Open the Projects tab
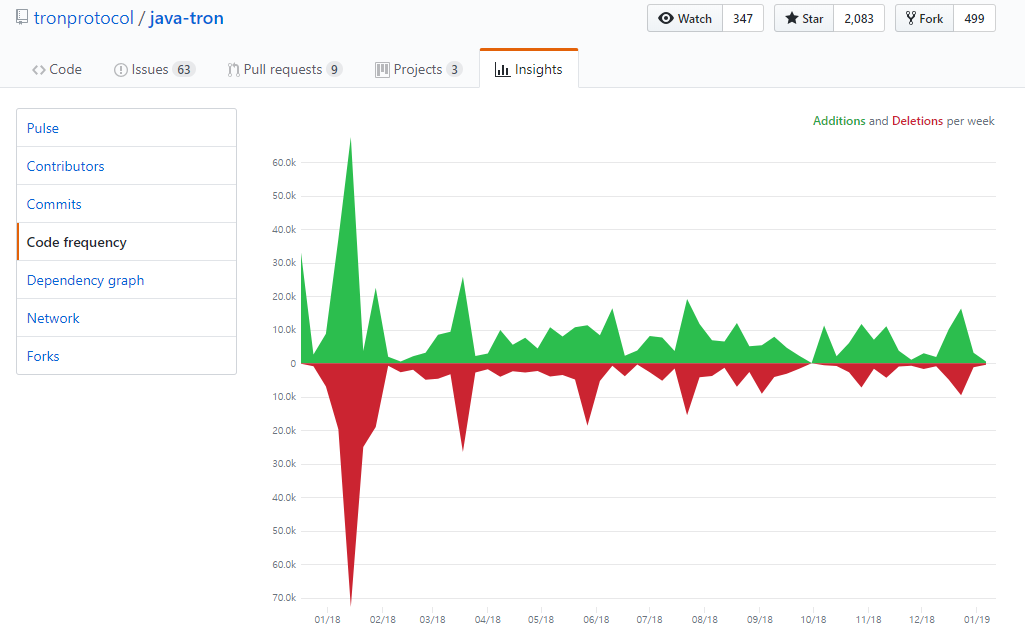Screen dimensions: 1025x638 pos(419,69)
